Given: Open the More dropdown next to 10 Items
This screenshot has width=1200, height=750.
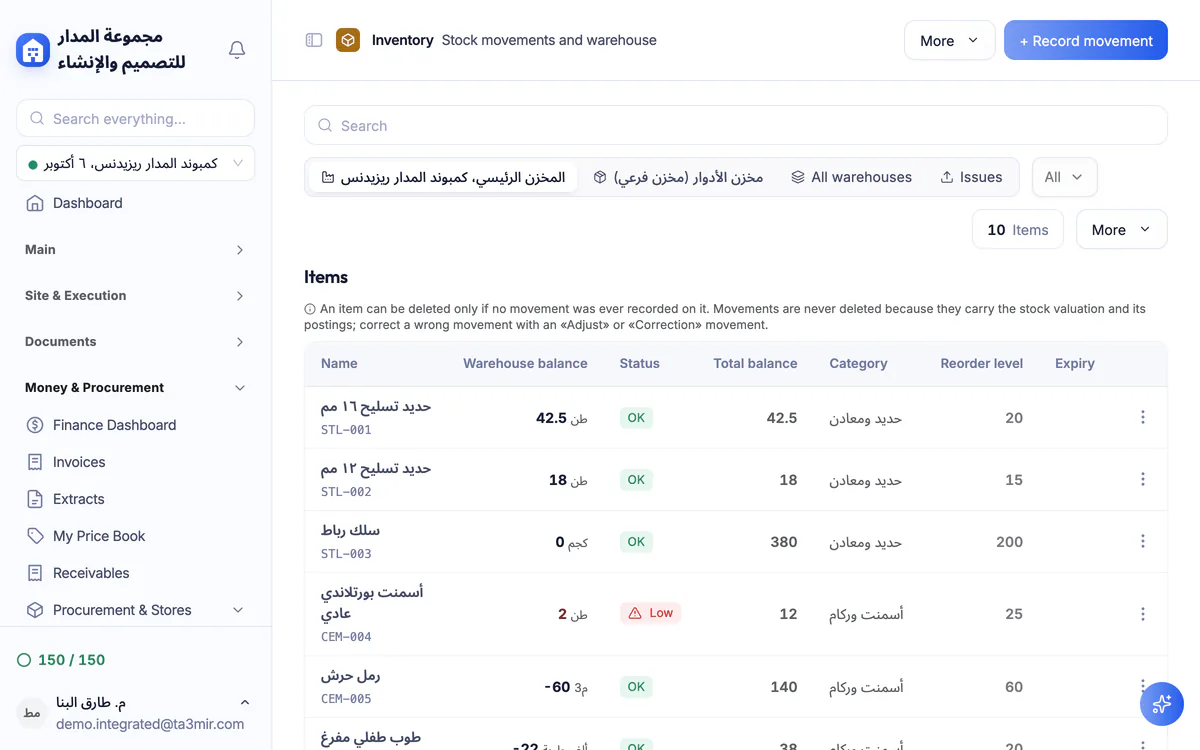Looking at the screenshot, I should pos(1121,230).
